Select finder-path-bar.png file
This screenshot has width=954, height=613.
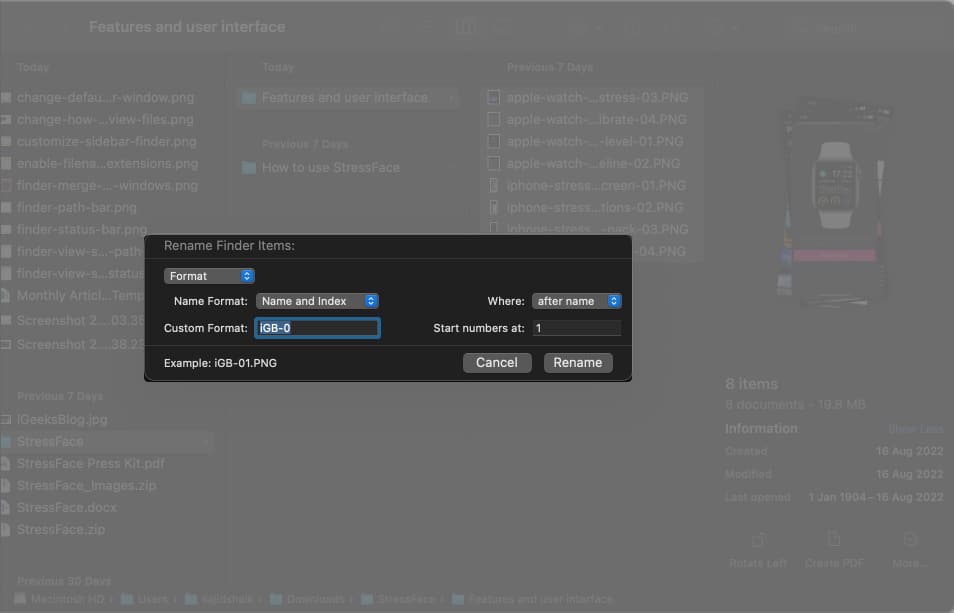point(77,207)
